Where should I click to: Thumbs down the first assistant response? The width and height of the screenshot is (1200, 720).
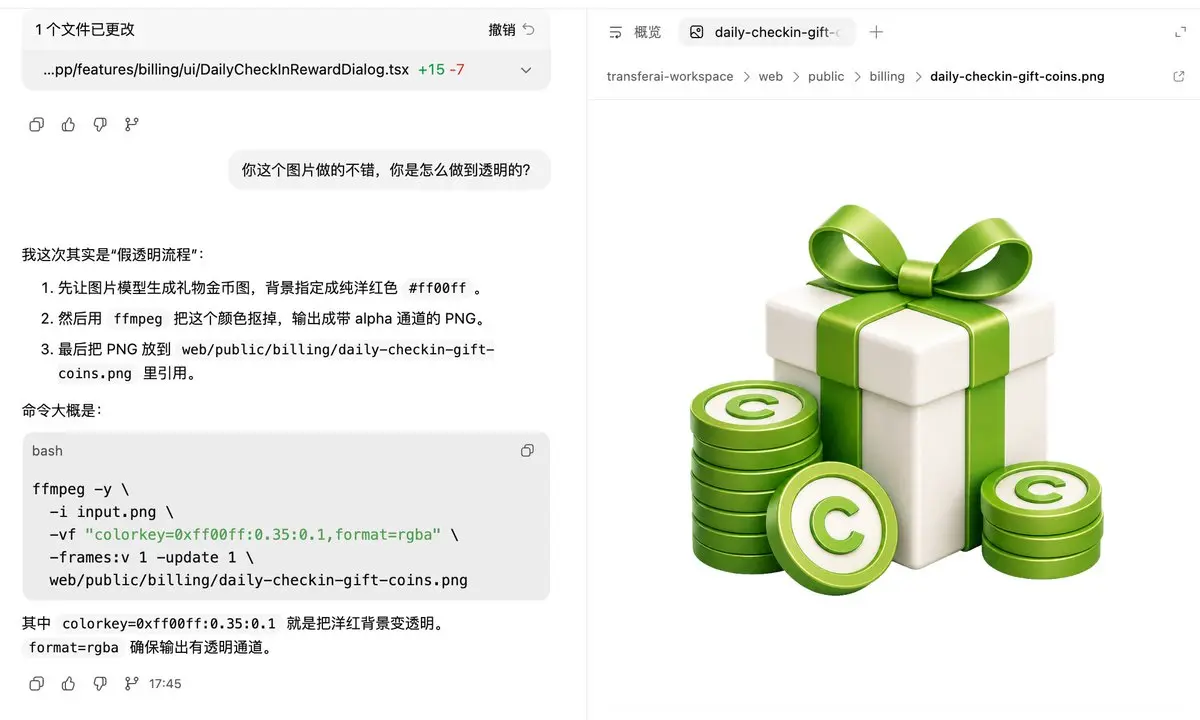point(100,125)
